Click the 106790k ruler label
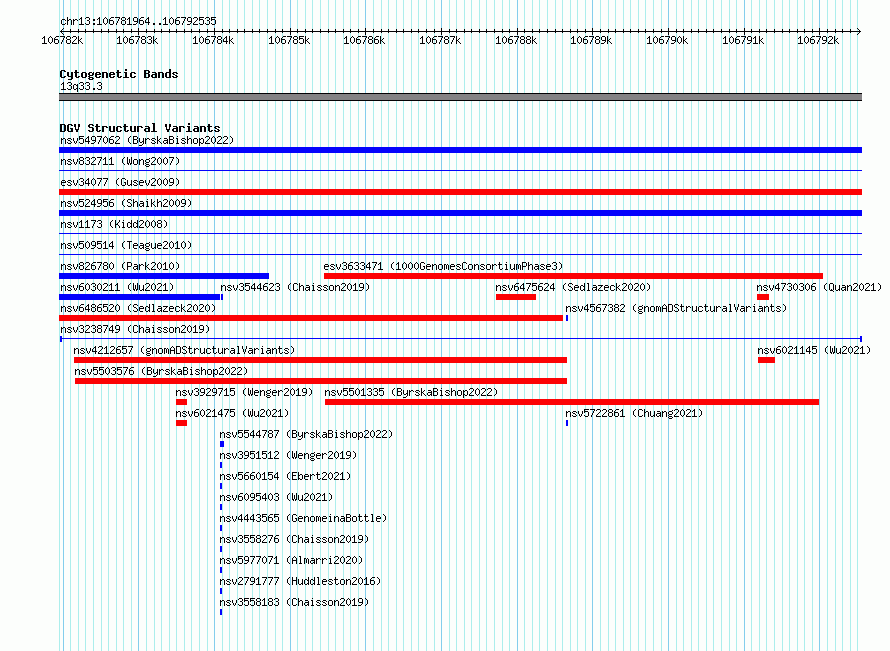This screenshot has width=890, height=651. (667, 40)
